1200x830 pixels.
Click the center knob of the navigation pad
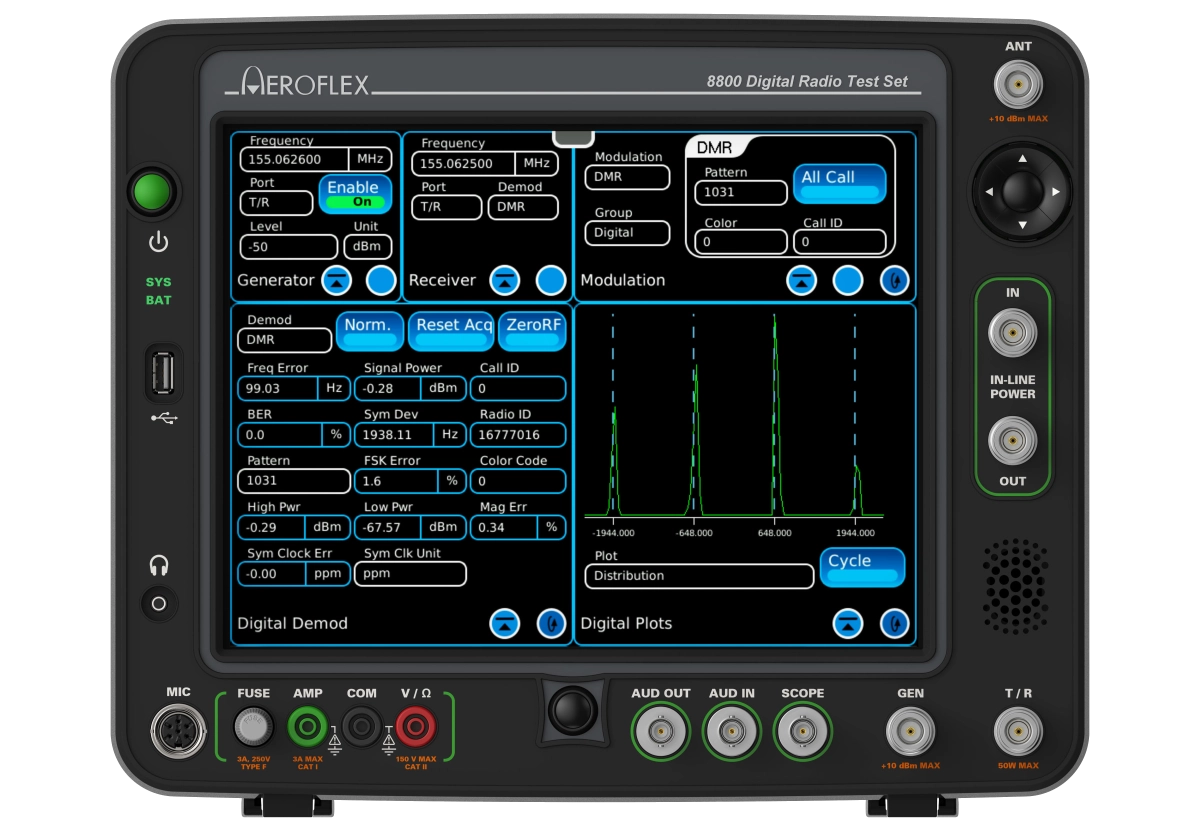(x=1022, y=190)
